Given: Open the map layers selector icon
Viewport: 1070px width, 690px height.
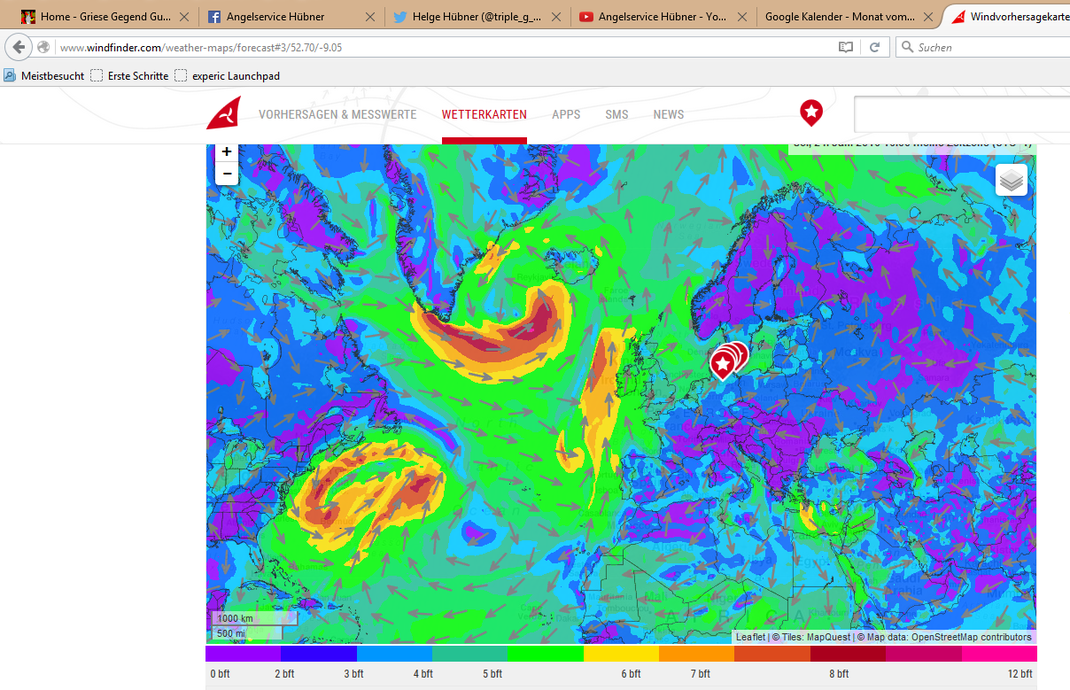Looking at the screenshot, I should pos(1011,180).
